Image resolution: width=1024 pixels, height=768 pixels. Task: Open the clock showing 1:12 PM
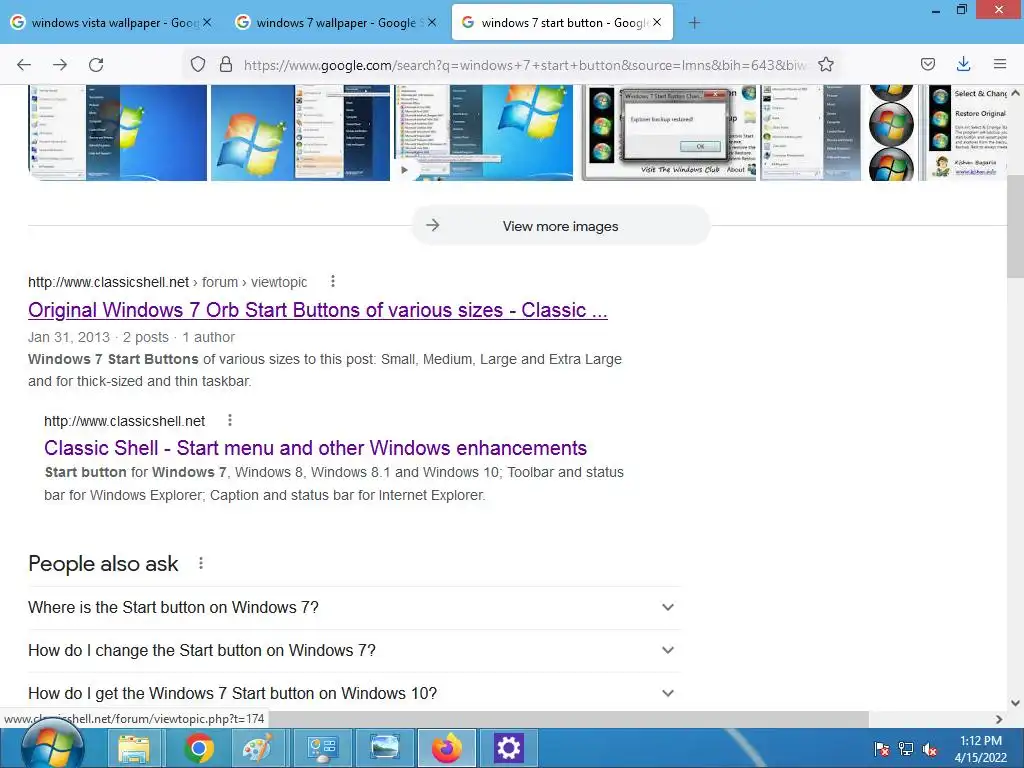tap(980, 749)
